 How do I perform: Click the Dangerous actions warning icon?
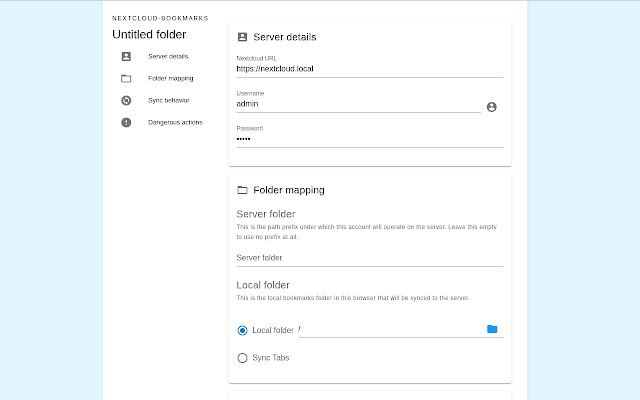point(126,122)
